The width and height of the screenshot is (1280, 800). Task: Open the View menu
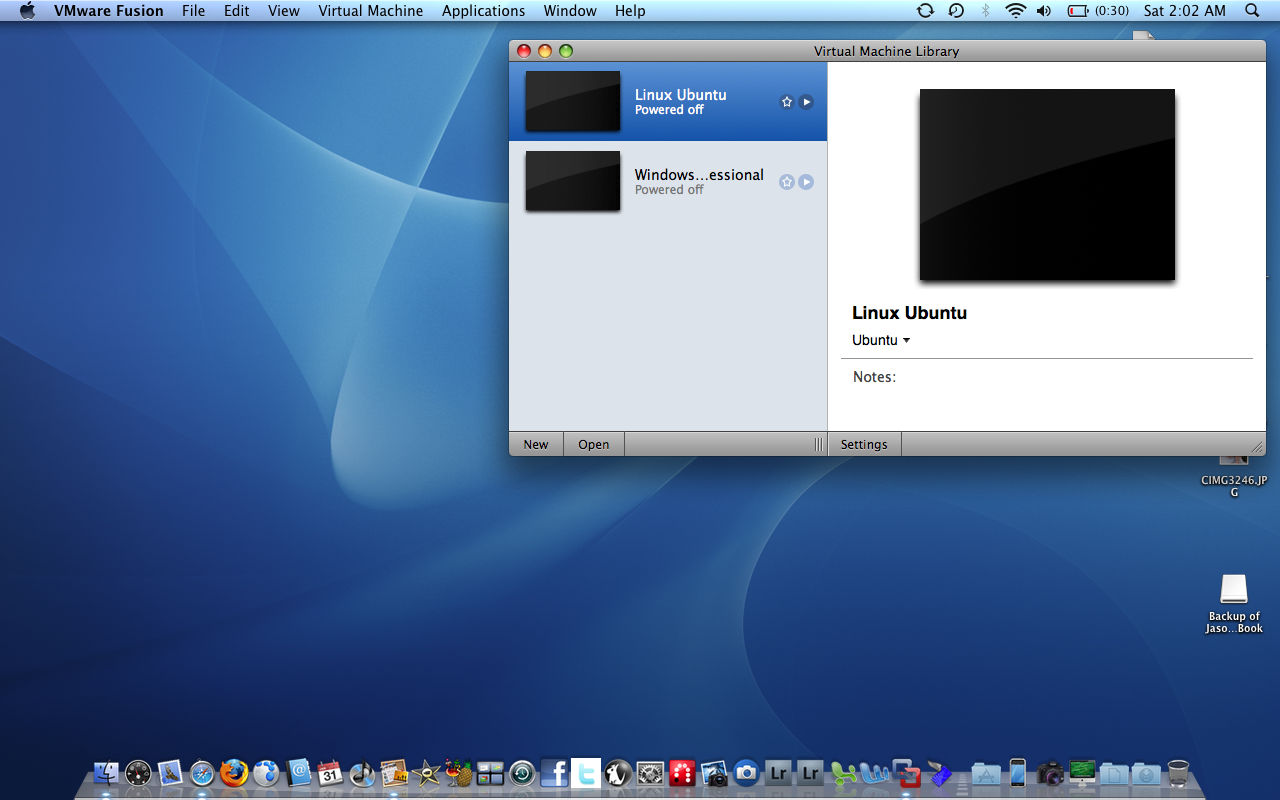pyautogui.click(x=284, y=11)
